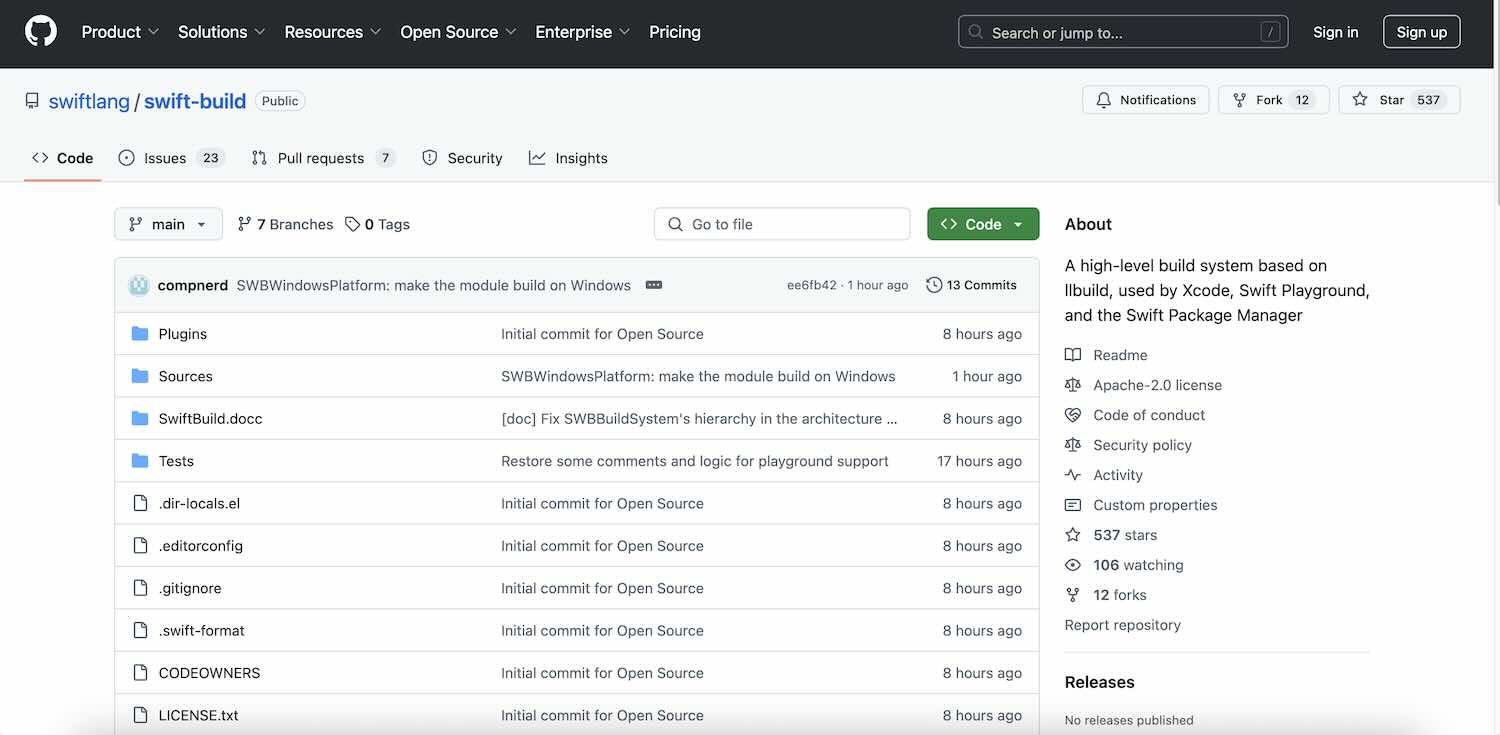
Task: Open the Insights tab
Action: click(568, 157)
